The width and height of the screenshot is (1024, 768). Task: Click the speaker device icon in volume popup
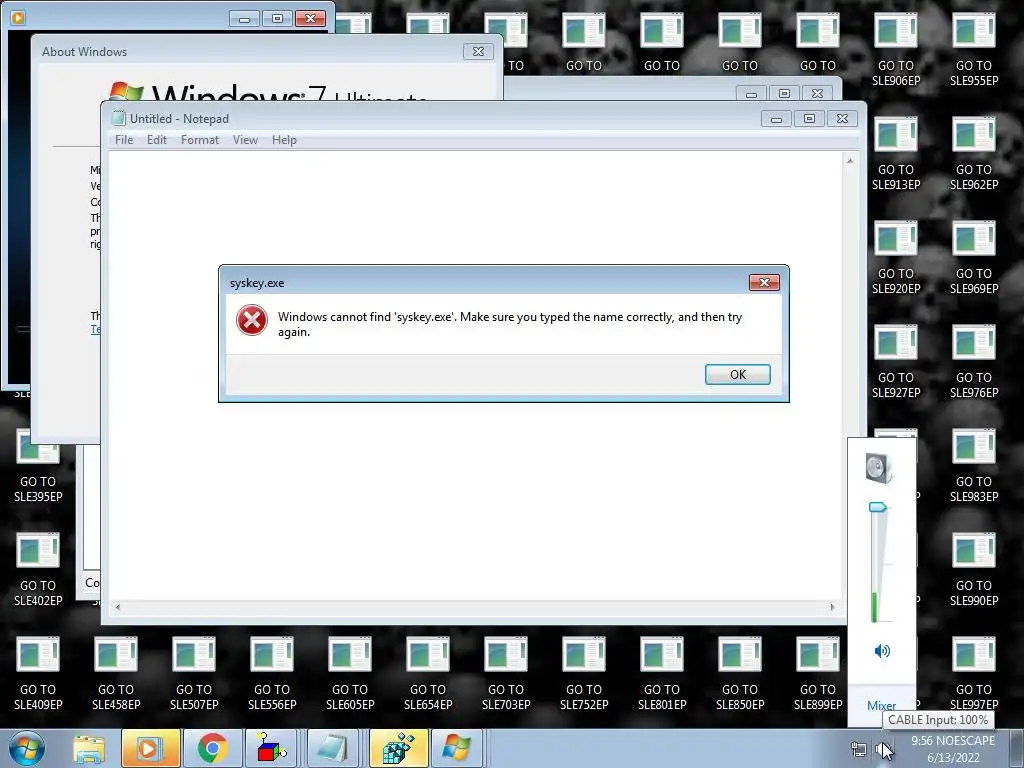880,468
